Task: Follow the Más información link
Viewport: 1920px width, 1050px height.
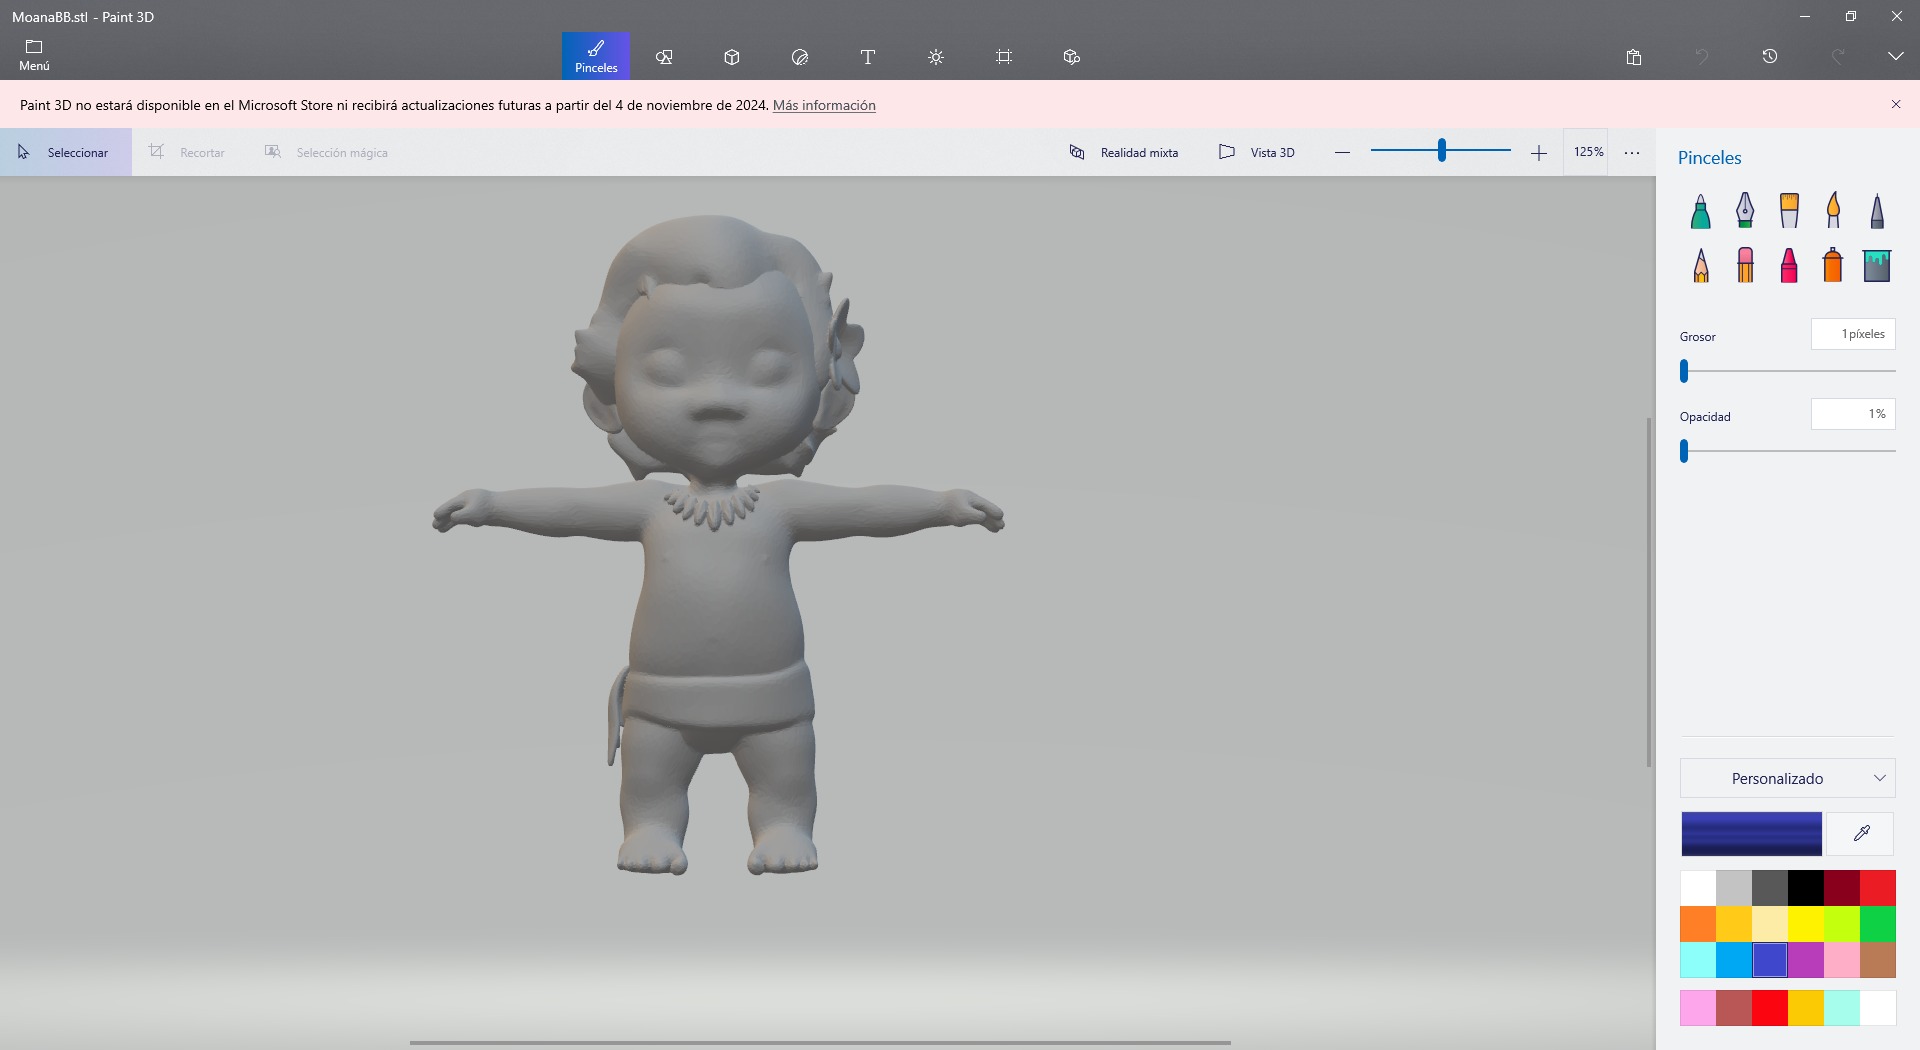Action: [x=824, y=105]
